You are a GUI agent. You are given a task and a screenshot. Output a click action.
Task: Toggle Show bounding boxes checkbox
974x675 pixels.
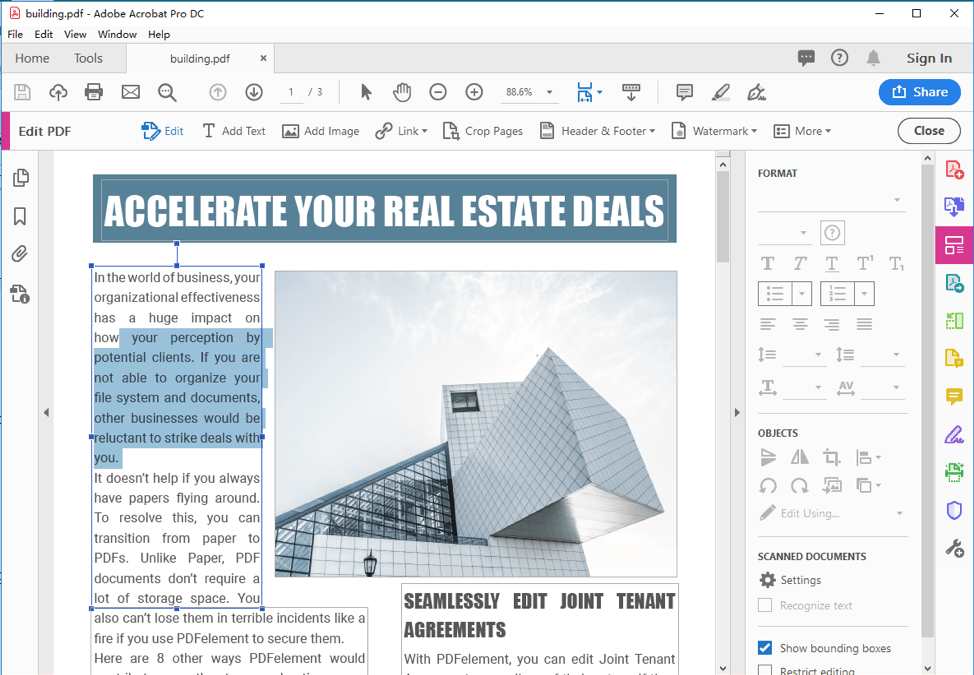click(765, 648)
